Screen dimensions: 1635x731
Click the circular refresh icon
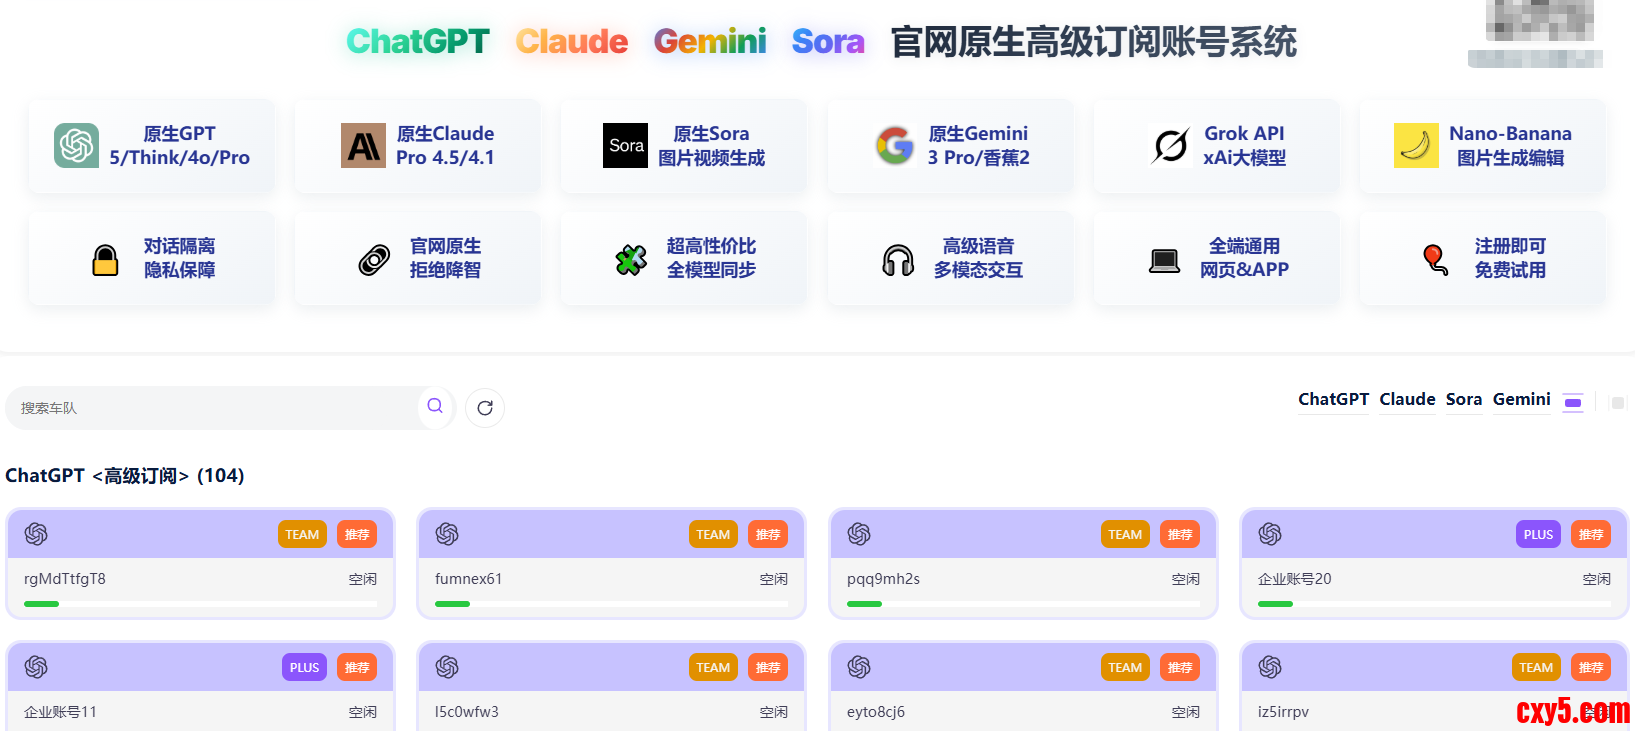click(485, 408)
